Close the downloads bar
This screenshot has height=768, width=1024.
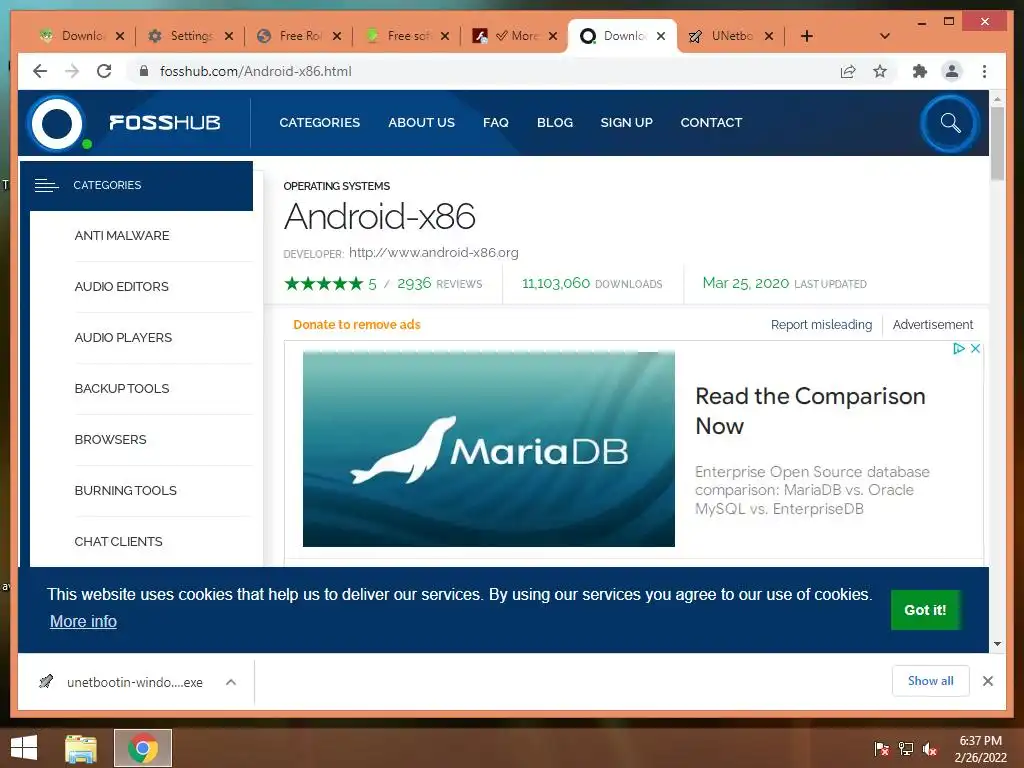(987, 681)
